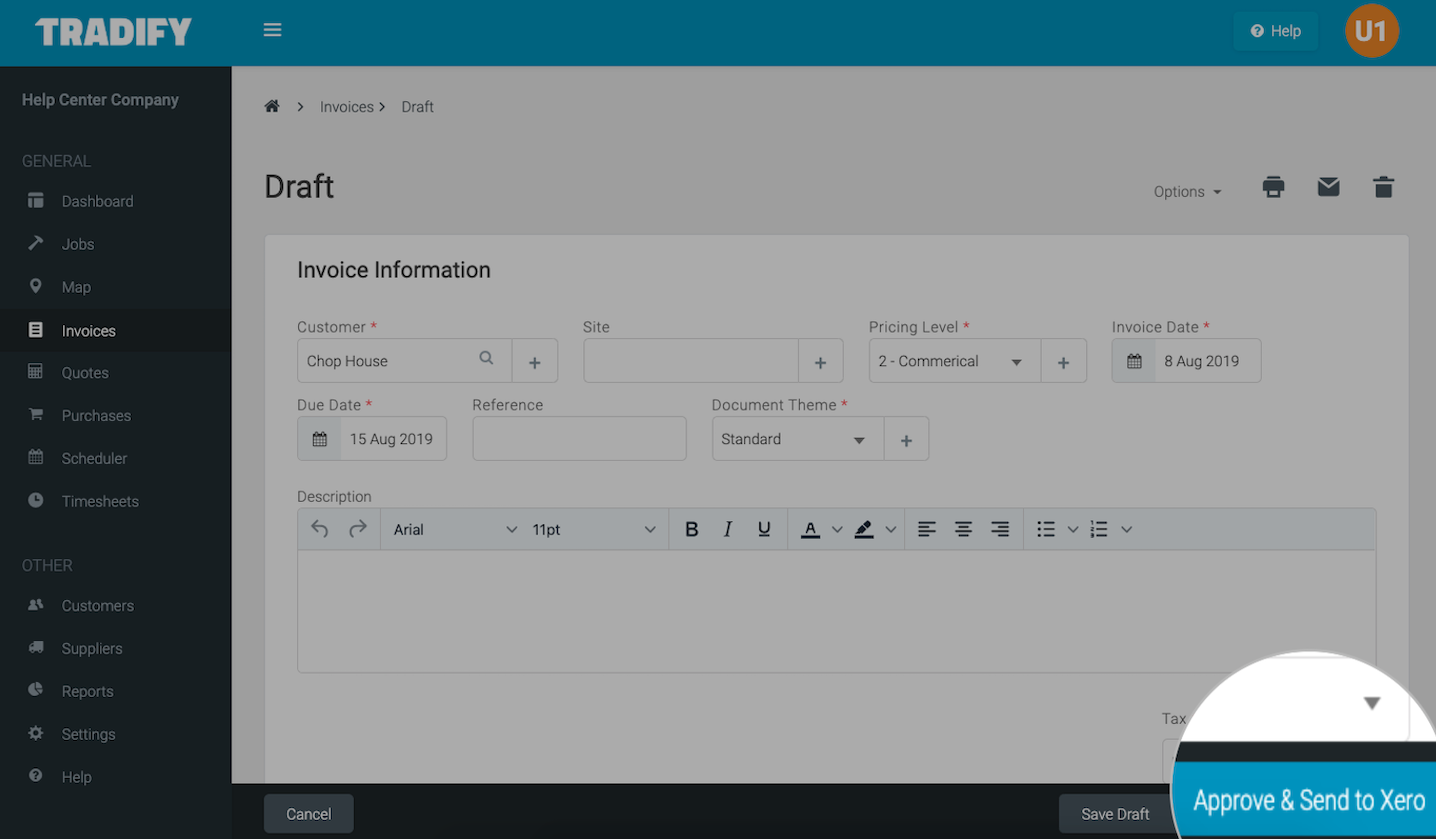Expand highlight color options arrow
The height and width of the screenshot is (839, 1436).
[x=890, y=529]
